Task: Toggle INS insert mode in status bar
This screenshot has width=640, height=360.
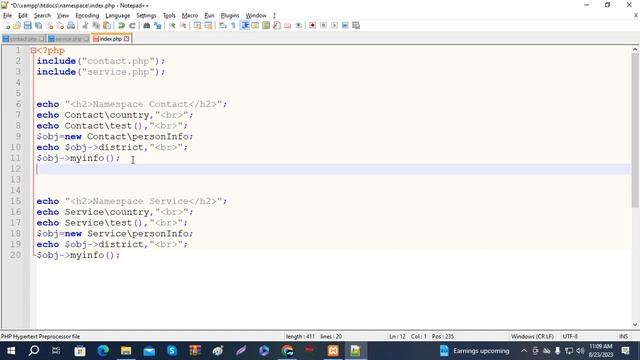Action: tap(623, 336)
